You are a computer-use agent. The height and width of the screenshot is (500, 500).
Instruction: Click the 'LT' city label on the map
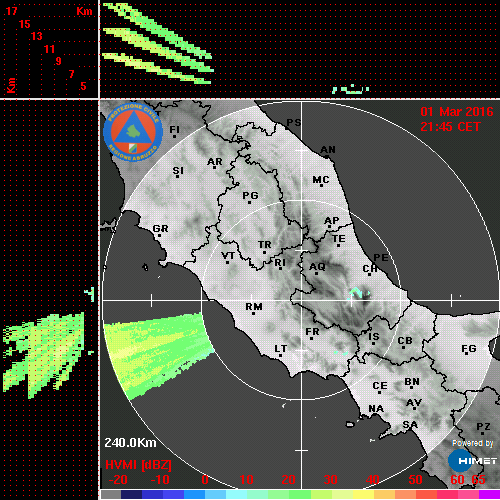pos(281,349)
